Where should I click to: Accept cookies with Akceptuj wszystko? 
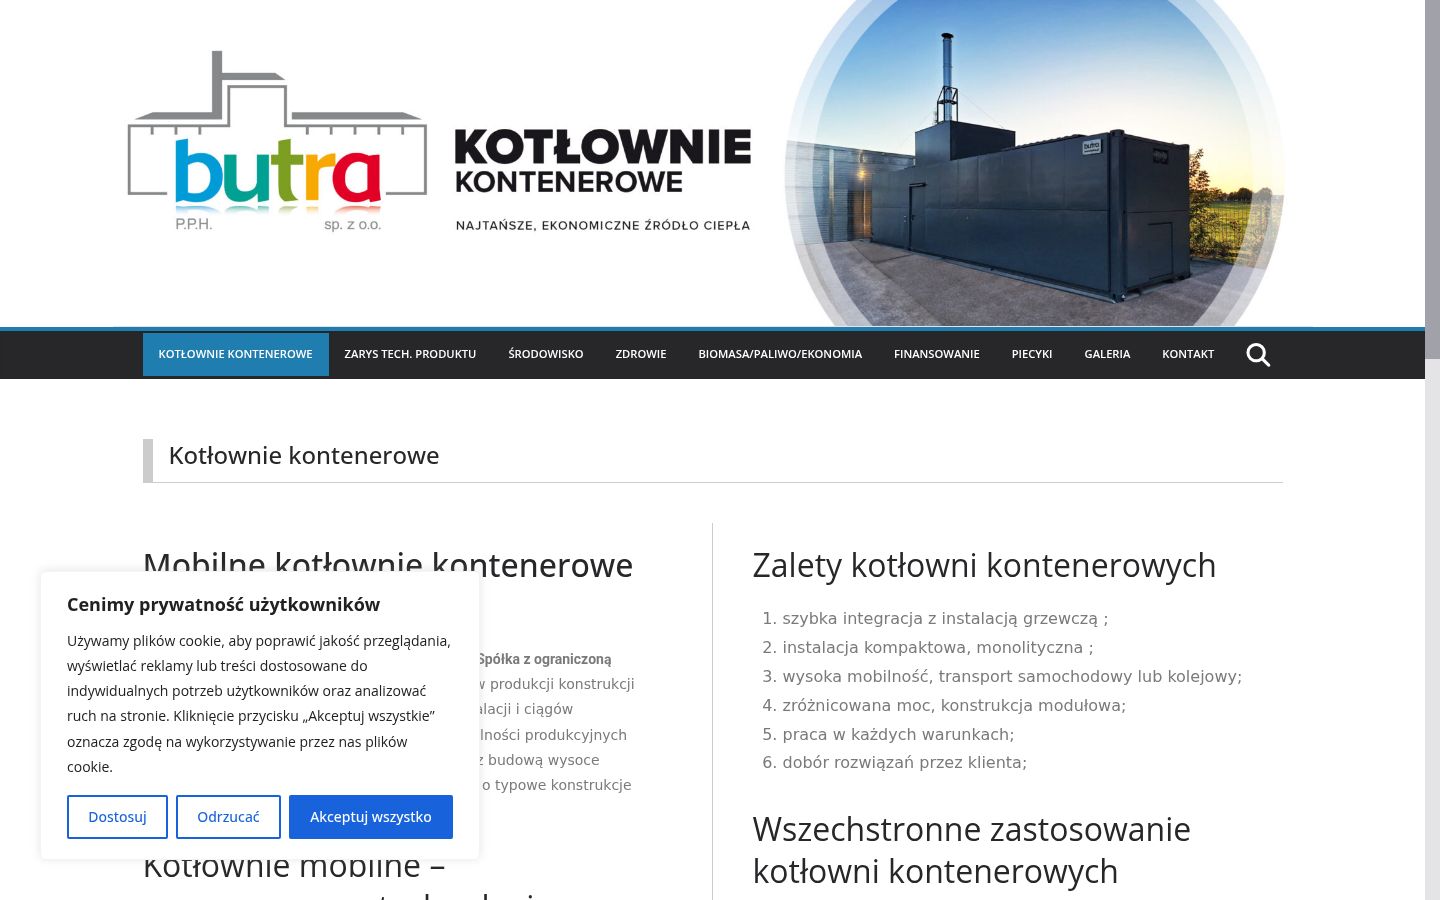[x=371, y=817]
